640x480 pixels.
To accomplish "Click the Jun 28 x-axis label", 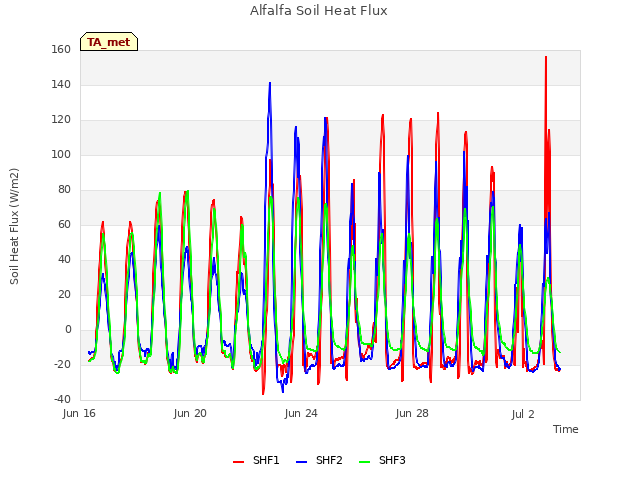I will (412, 413).
